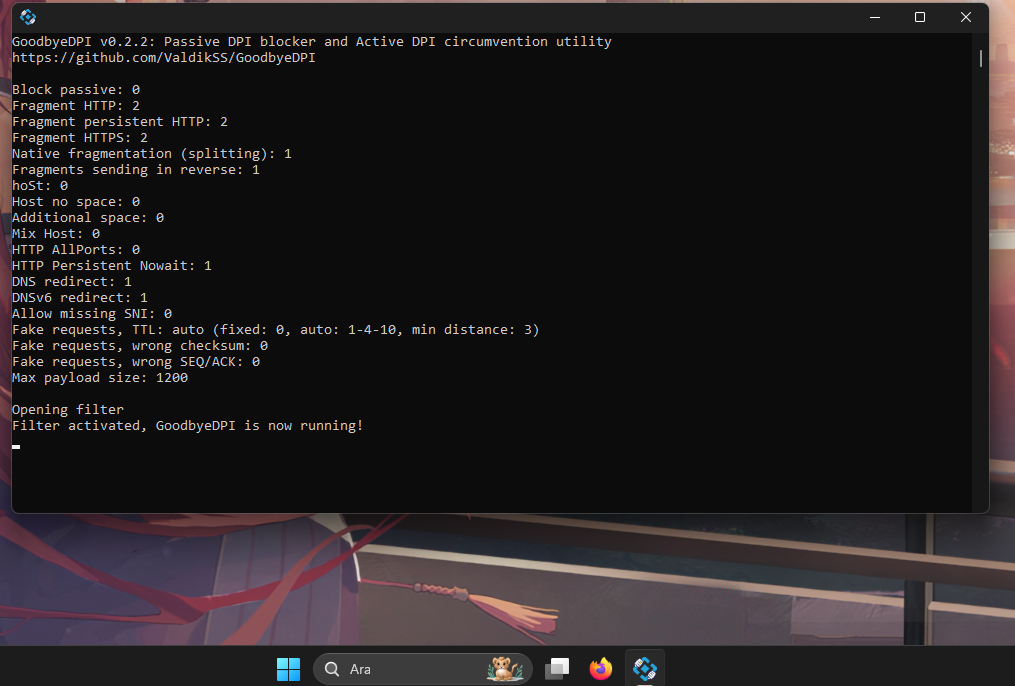Click the "Fragments sending in reverse: 1" line
This screenshot has width=1015, height=686.
pos(136,170)
